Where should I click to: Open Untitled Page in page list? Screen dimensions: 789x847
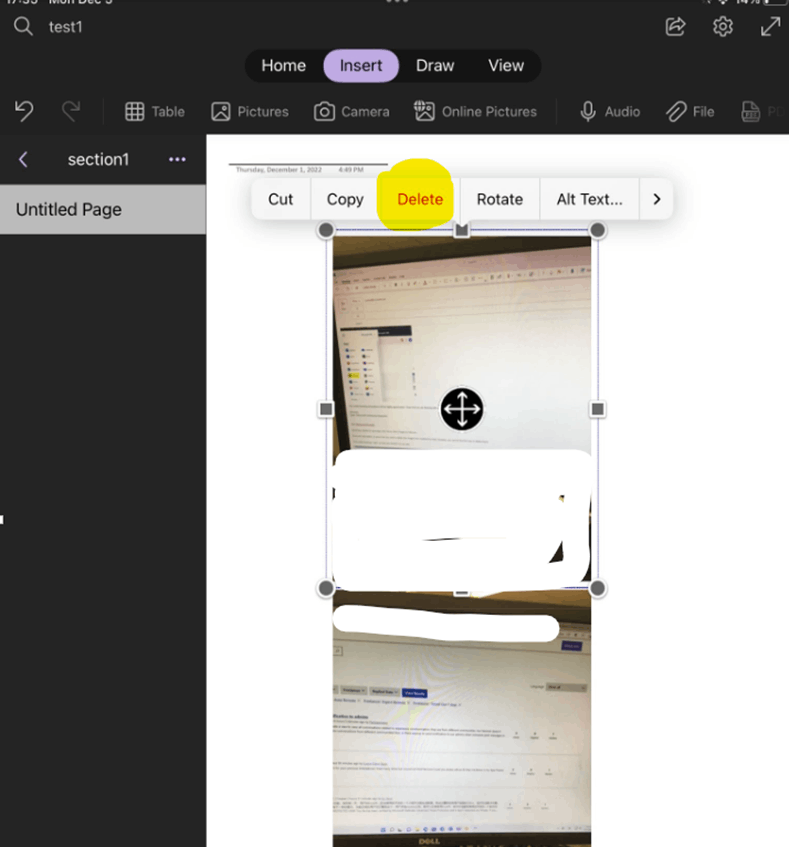[x=103, y=210]
